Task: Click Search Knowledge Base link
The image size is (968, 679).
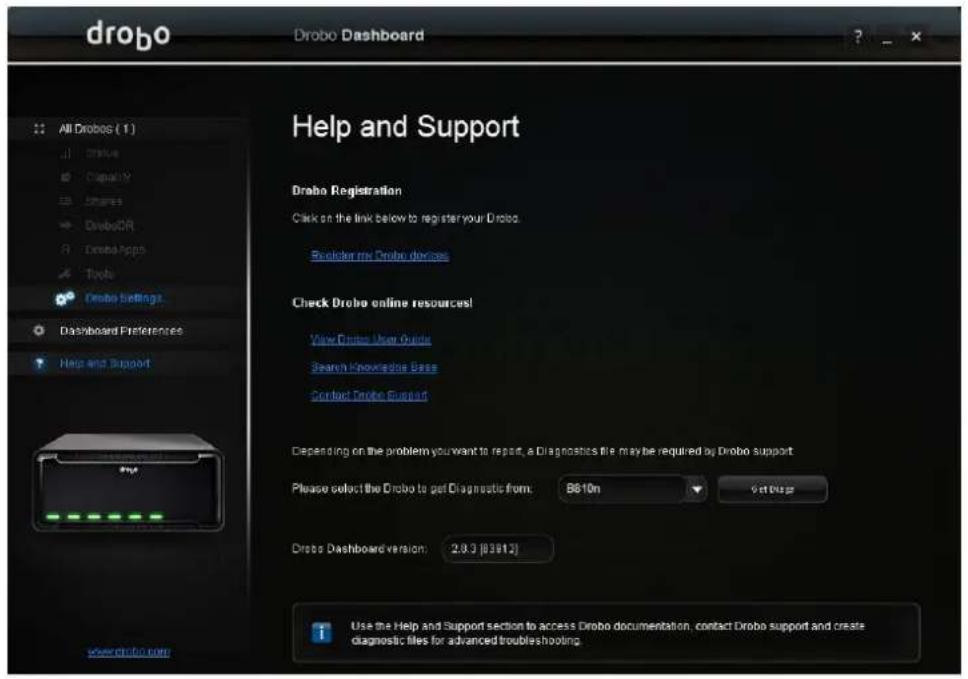Action: coord(374,367)
